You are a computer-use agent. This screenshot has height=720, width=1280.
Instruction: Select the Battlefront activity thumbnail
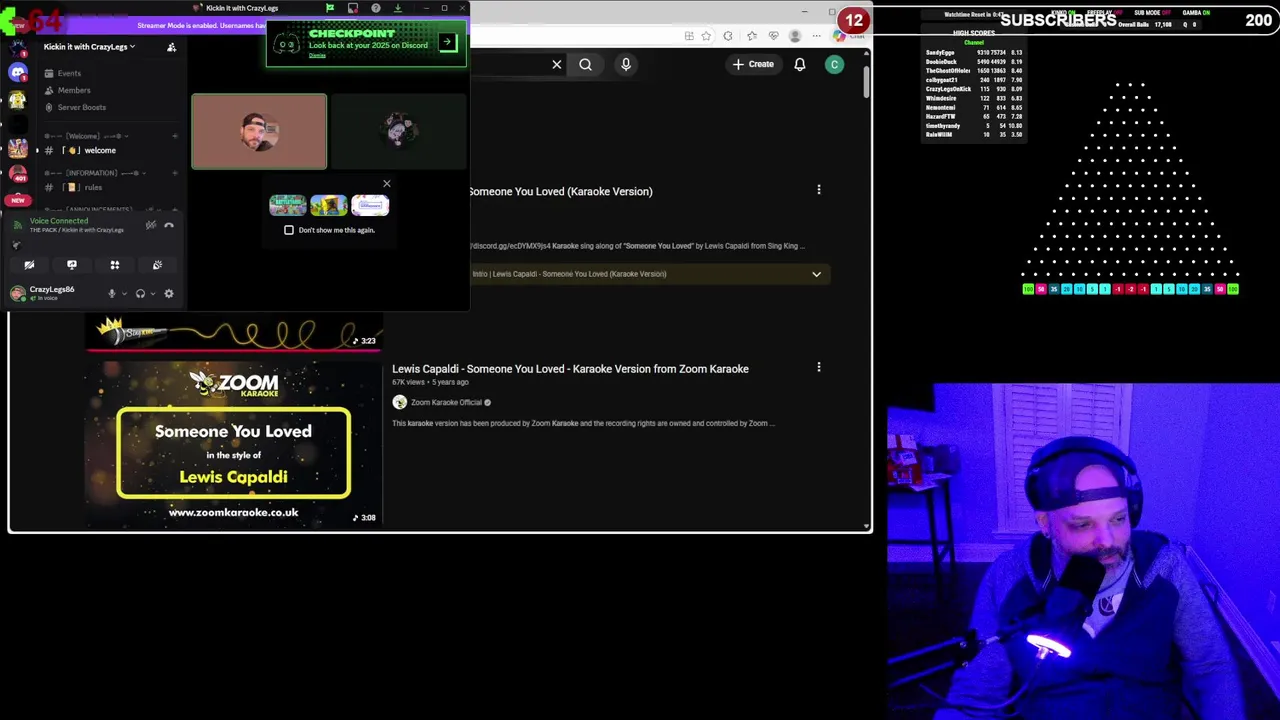coord(288,205)
